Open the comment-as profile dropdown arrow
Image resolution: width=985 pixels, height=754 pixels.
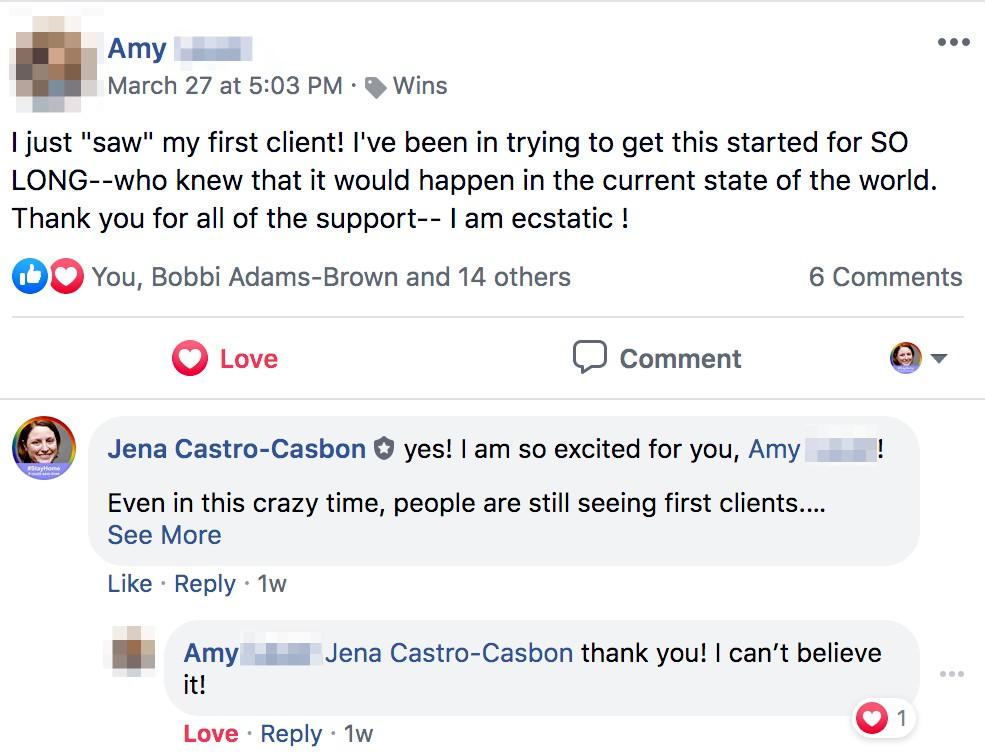click(x=938, y=358)
